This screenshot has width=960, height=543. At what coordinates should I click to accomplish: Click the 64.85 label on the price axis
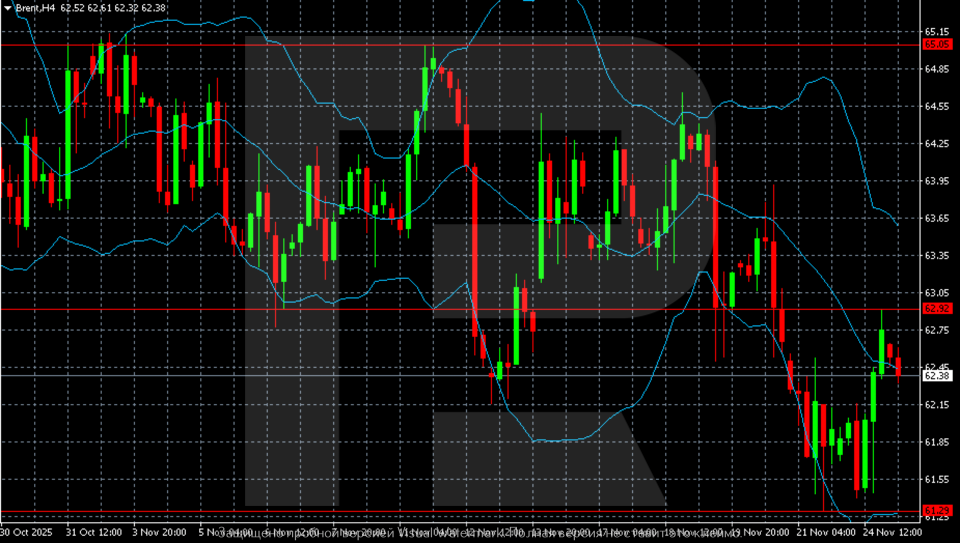(x=937, y=69)
